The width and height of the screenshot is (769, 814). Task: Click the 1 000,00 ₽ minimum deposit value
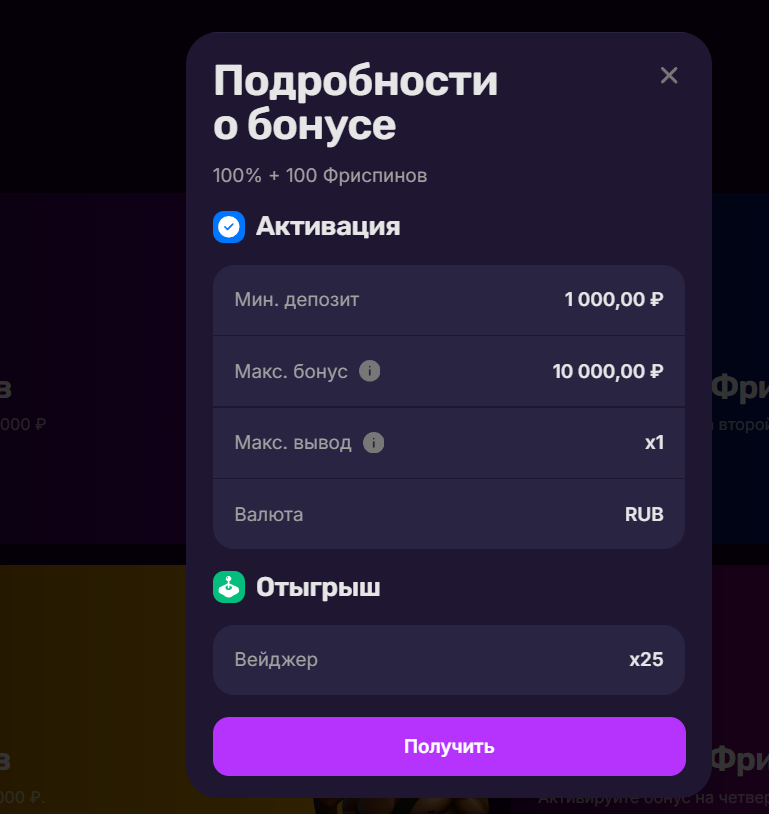(x=614, y=299)
